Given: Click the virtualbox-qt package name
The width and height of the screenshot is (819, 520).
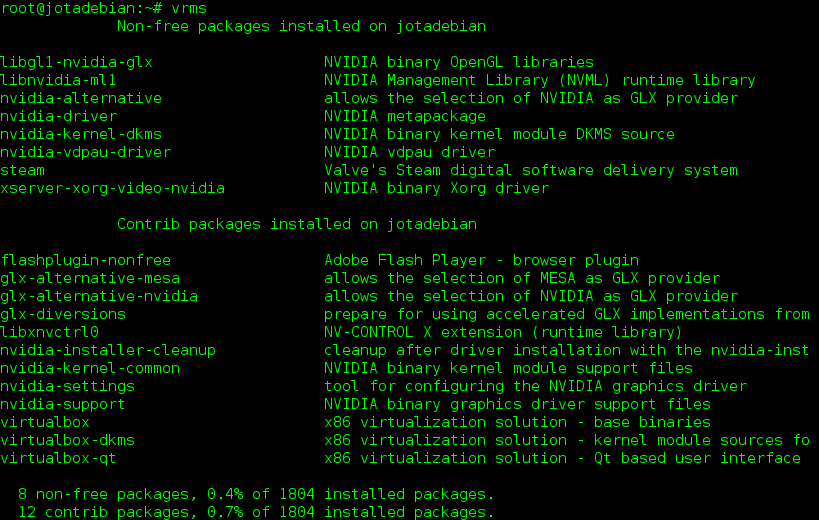Looking at the screenshot, I should click(x=58, y=458).
